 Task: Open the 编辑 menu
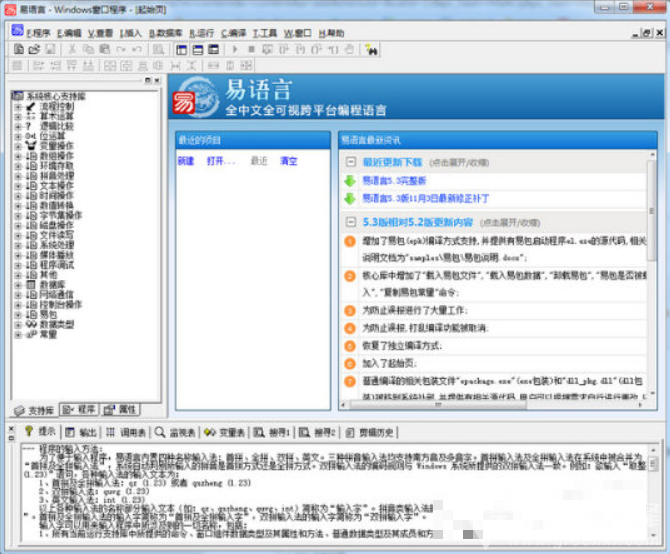[69, 33]
